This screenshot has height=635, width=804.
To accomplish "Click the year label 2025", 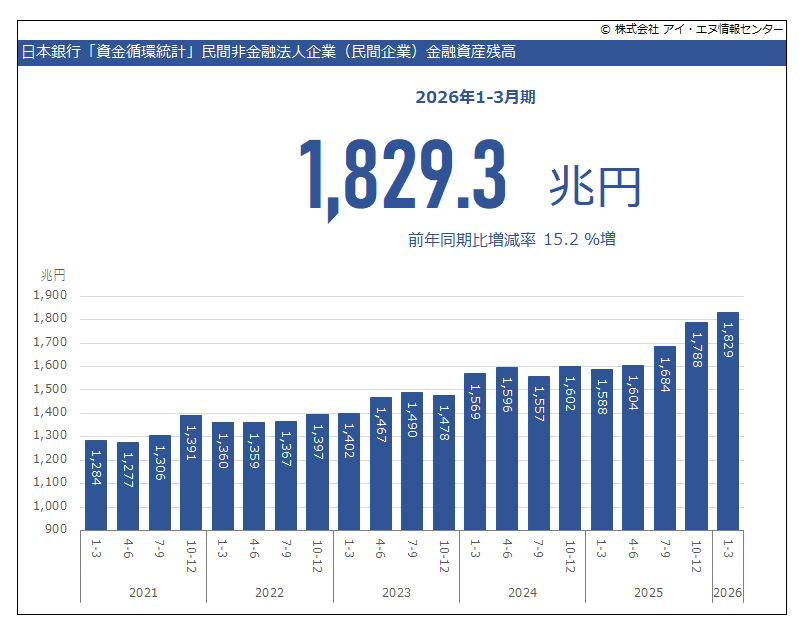I will point(649,592).
